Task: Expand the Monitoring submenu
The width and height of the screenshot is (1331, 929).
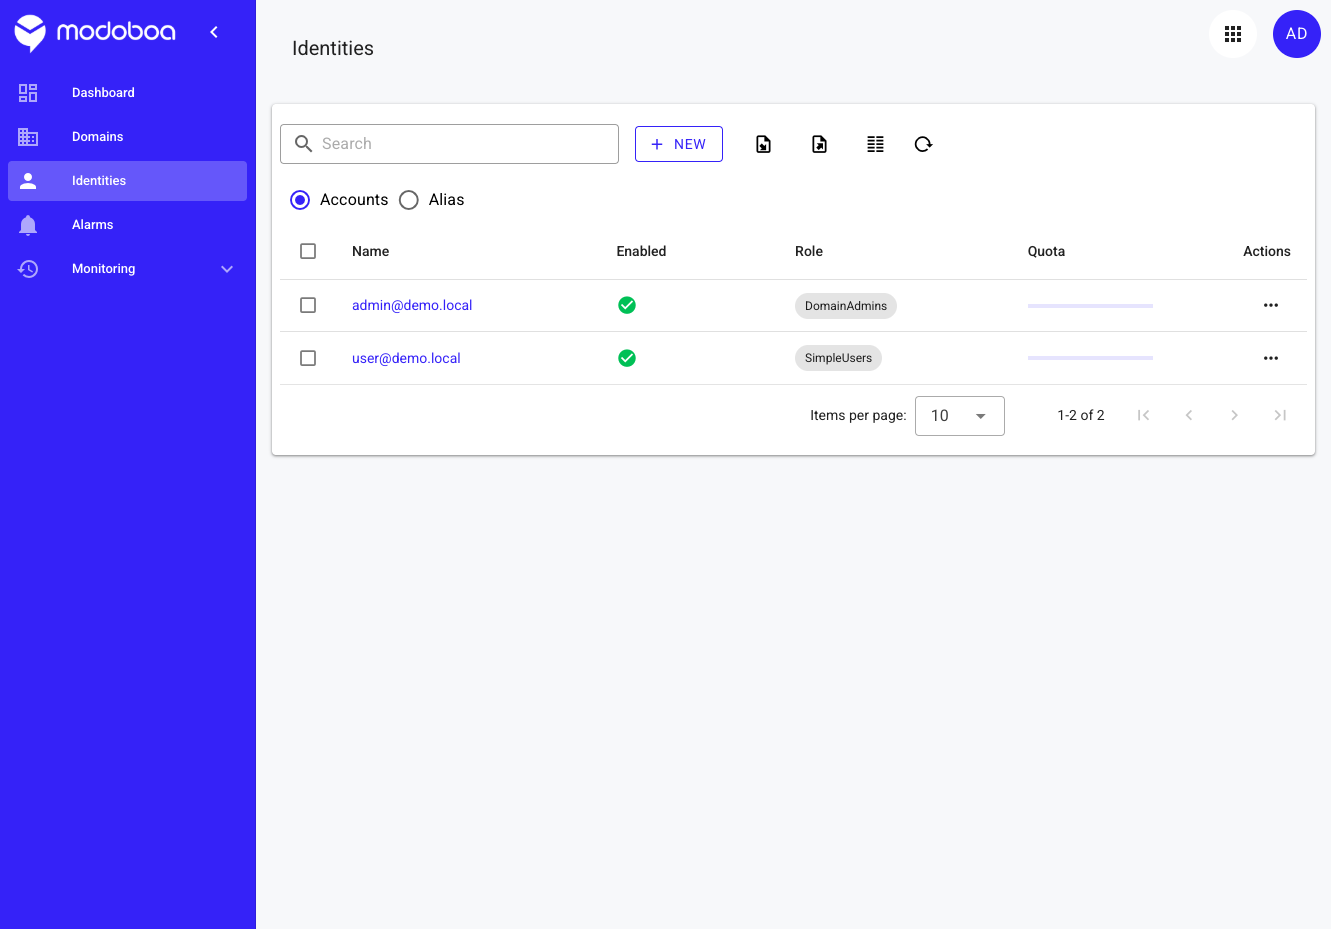Action: point(128,269)
